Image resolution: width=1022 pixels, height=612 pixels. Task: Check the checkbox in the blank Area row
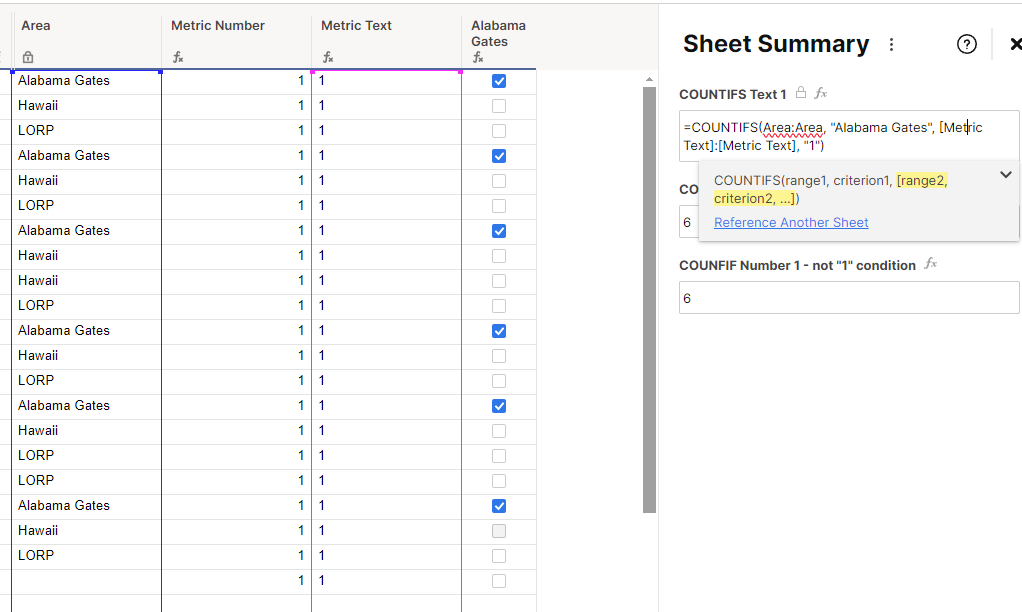point(499,581)
